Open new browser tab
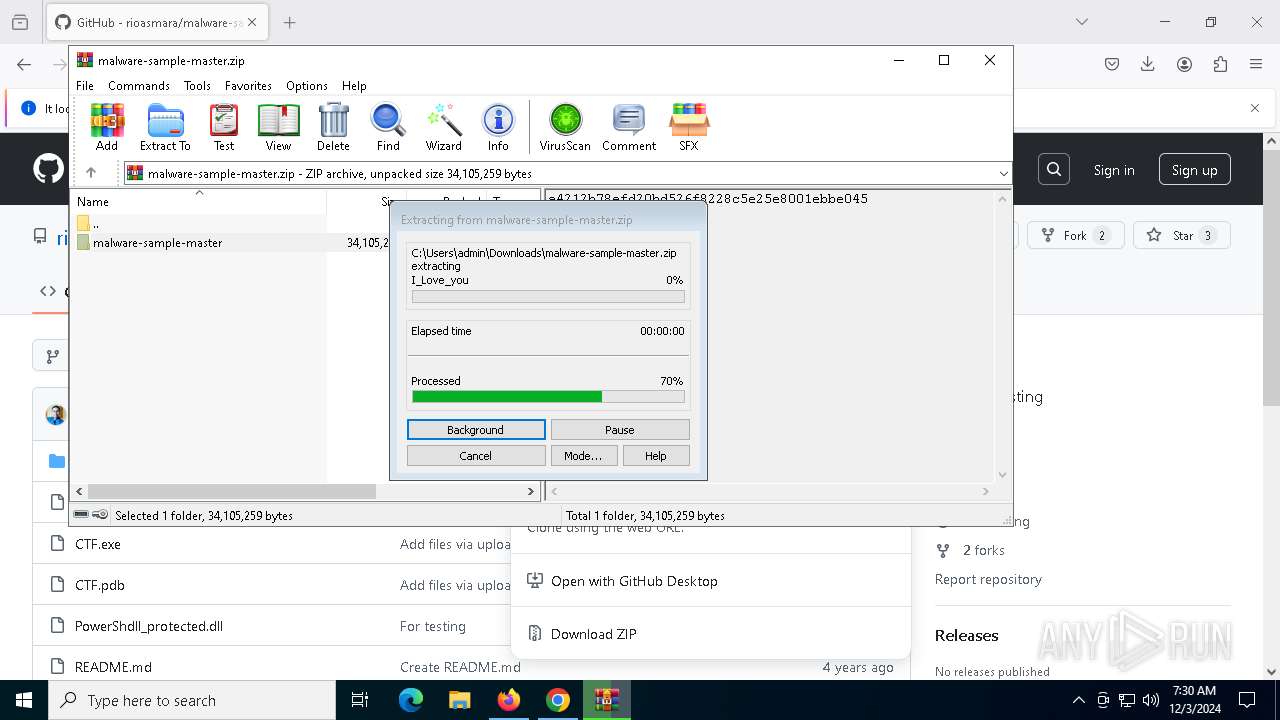 coord(290,22)
